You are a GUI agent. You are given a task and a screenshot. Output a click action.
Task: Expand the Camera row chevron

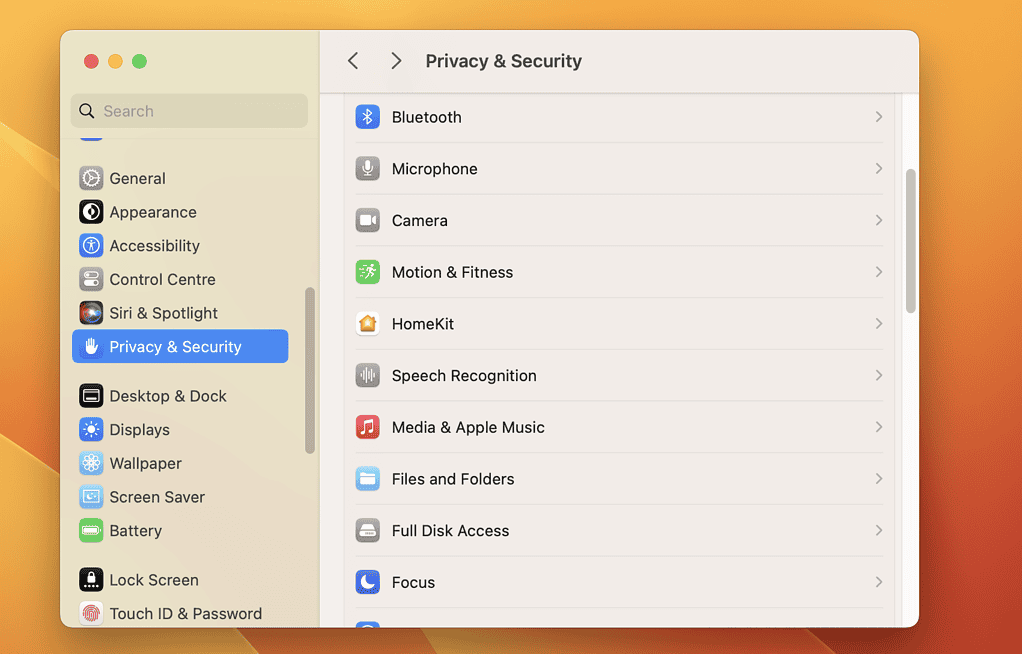[x=879, y=220]
